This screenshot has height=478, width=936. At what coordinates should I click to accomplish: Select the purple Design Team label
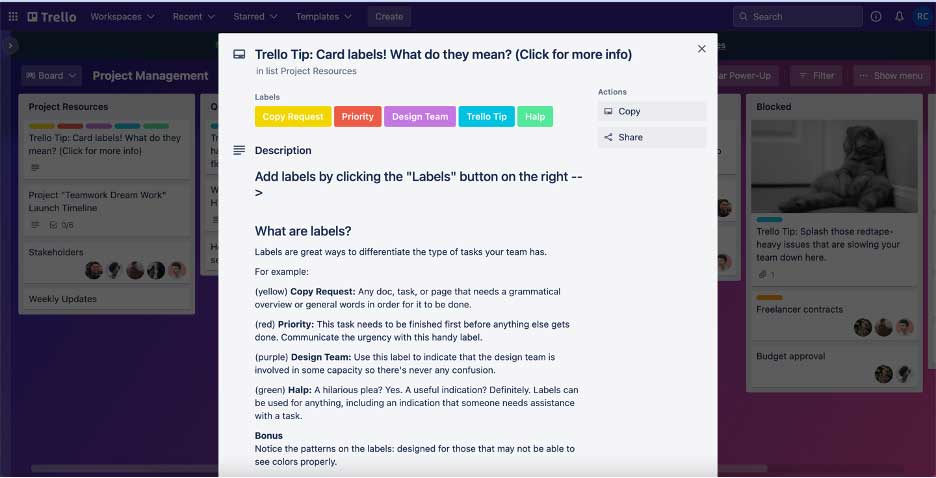(420, 116)
